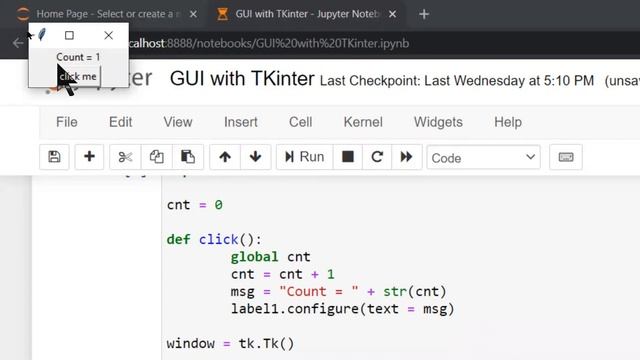Save the notebook with the floppy disk icon
Image resolution: width=640 pixels, height=360 pixels.
pyautogui.click(x=54, y=157)
